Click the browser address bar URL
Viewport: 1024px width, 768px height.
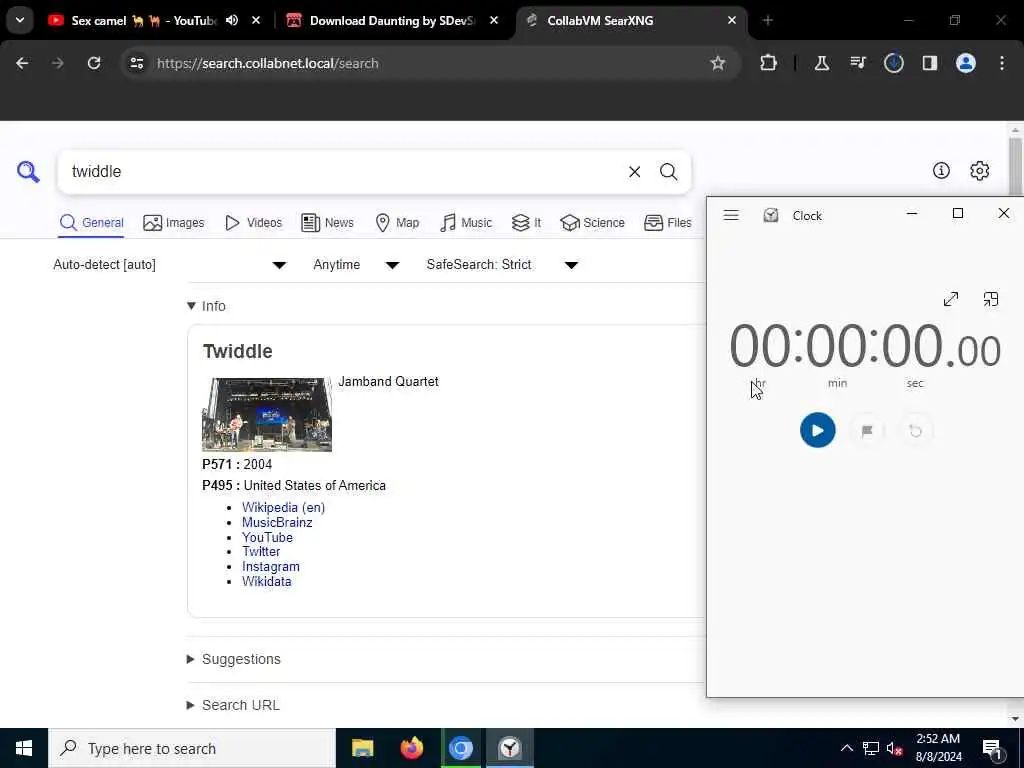[267, 63]
